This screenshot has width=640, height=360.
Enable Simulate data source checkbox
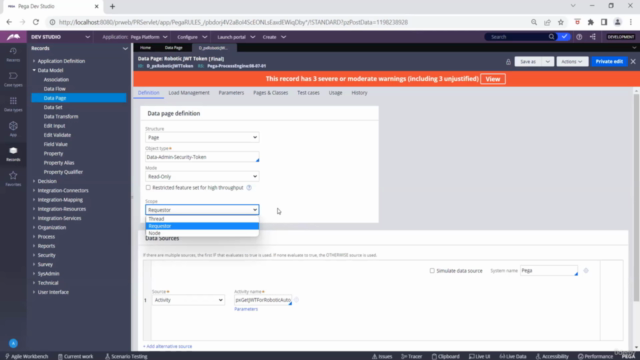[x=432, y=271]
